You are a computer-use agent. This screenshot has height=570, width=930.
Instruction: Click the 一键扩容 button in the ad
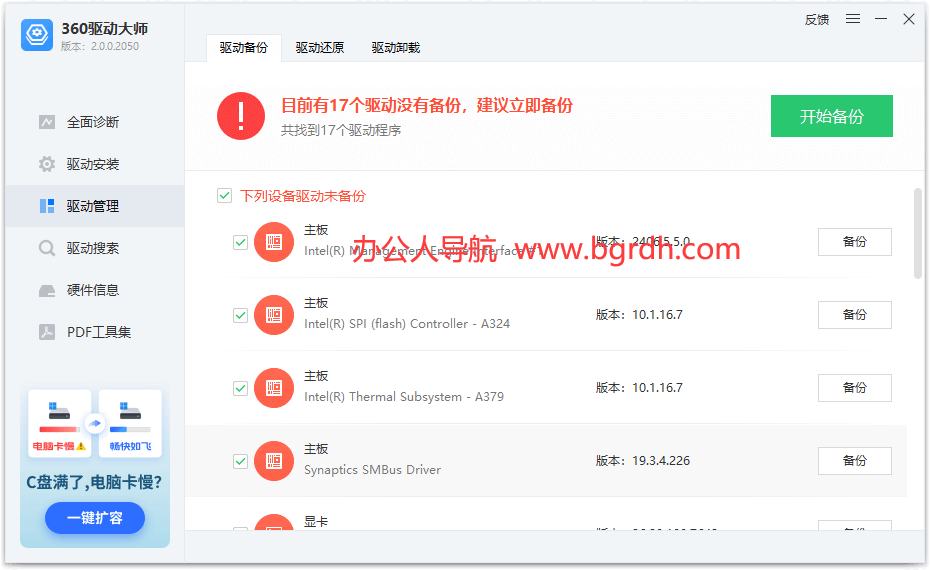point(95,518)
